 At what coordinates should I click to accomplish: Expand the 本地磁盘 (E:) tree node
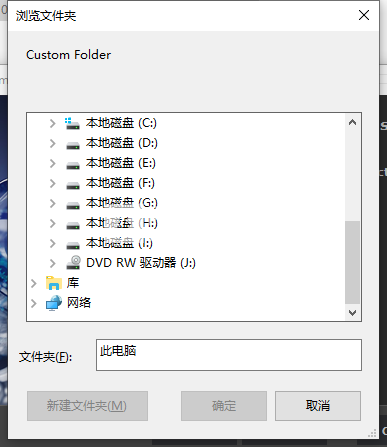[x=53, y=163]
